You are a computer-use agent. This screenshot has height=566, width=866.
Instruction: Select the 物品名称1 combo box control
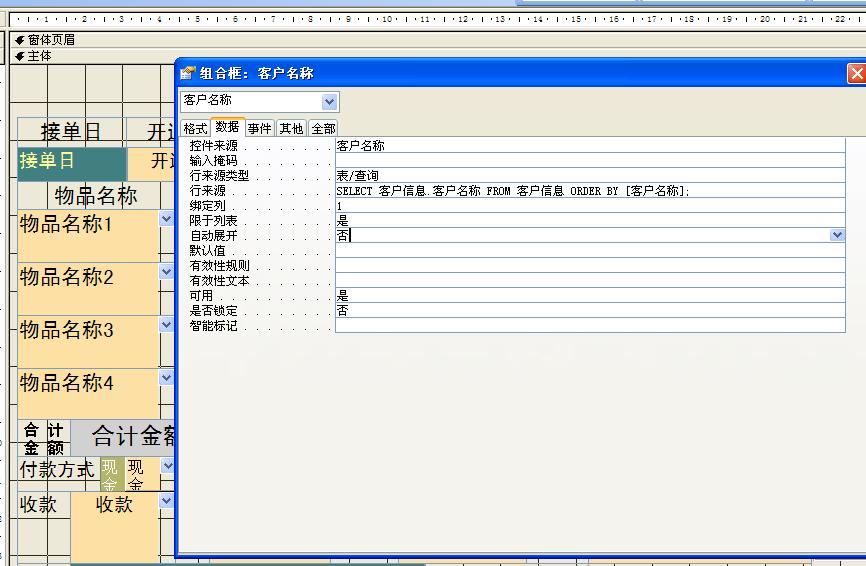[x=88, y=236]
